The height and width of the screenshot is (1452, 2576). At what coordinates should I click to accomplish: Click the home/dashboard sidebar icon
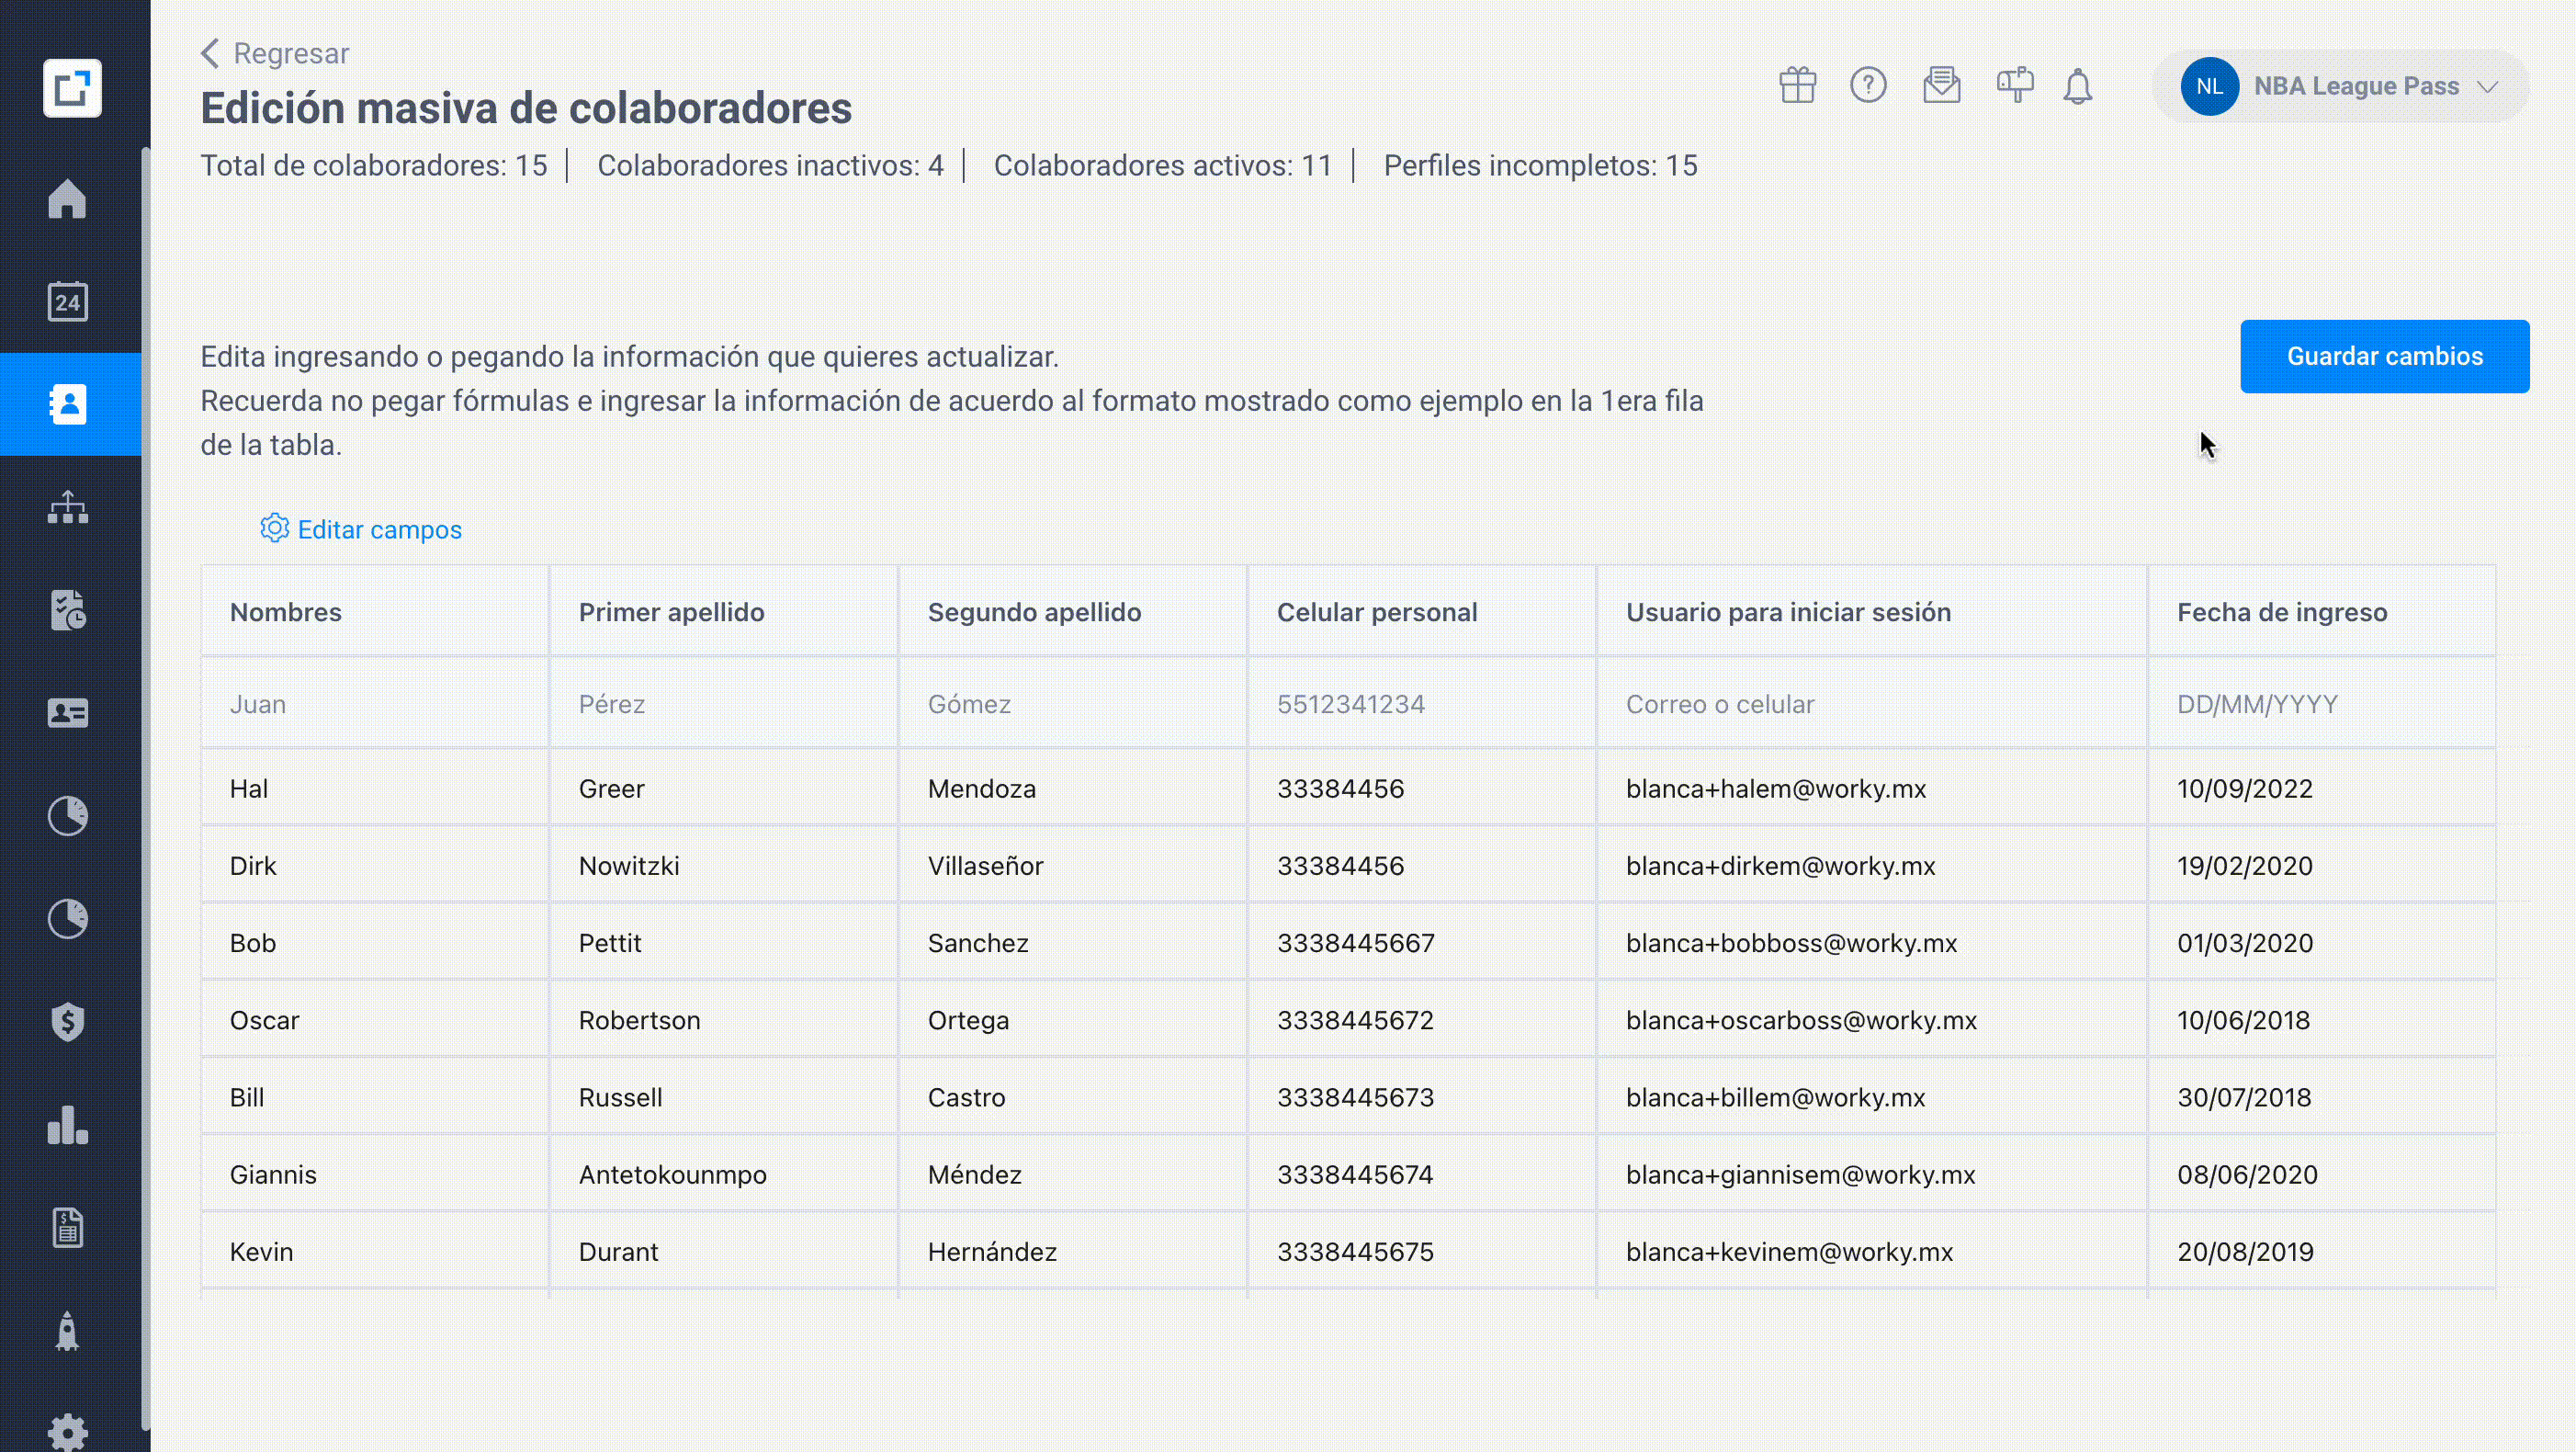point(67,197)
